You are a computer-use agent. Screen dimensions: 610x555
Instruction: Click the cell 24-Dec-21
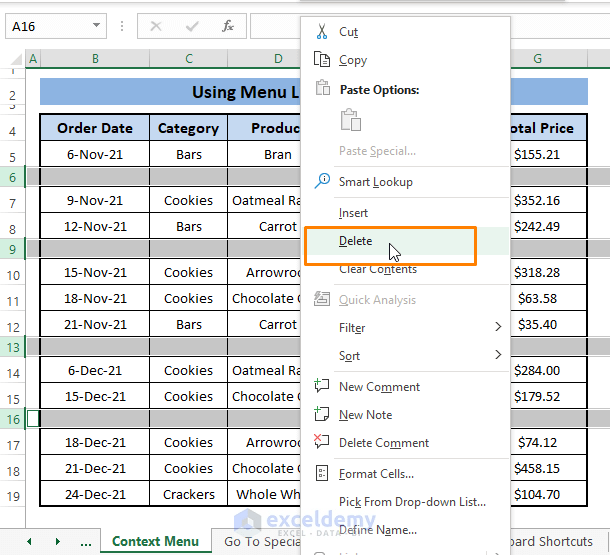tap(95, 494)
